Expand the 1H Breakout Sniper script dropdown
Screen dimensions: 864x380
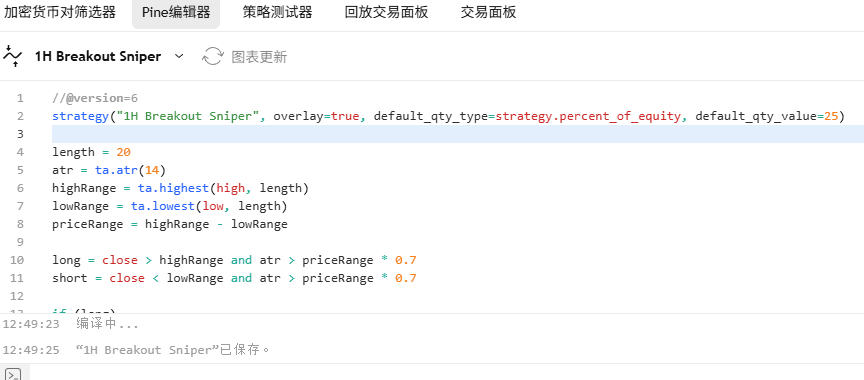179,56
